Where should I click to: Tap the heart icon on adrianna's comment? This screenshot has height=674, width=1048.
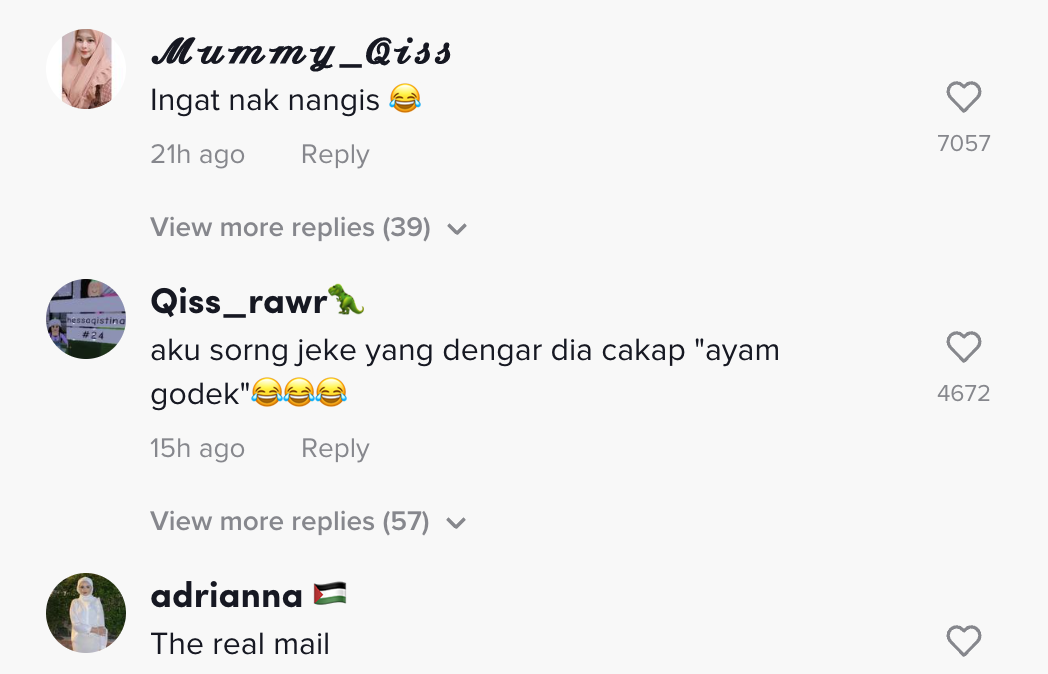tap(964, 641)
